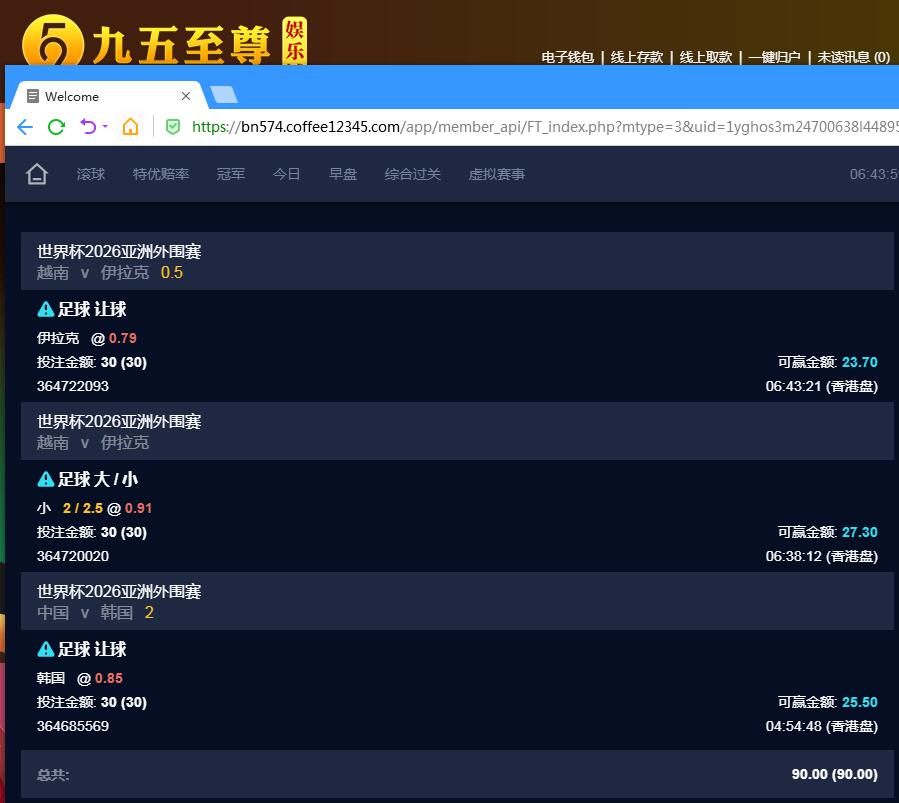899x803 pixels.
Task: Open the dropdown beside the undo arrow
Action: click(x=105, y=126)
